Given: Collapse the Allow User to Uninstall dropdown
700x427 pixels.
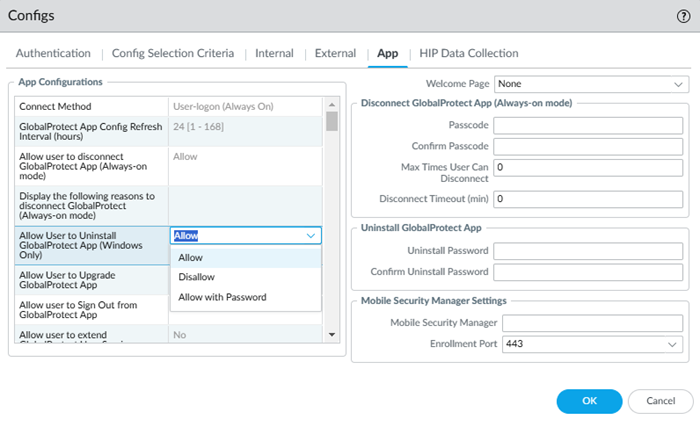Looking at the screenshot, I should [x=309, y=236].
